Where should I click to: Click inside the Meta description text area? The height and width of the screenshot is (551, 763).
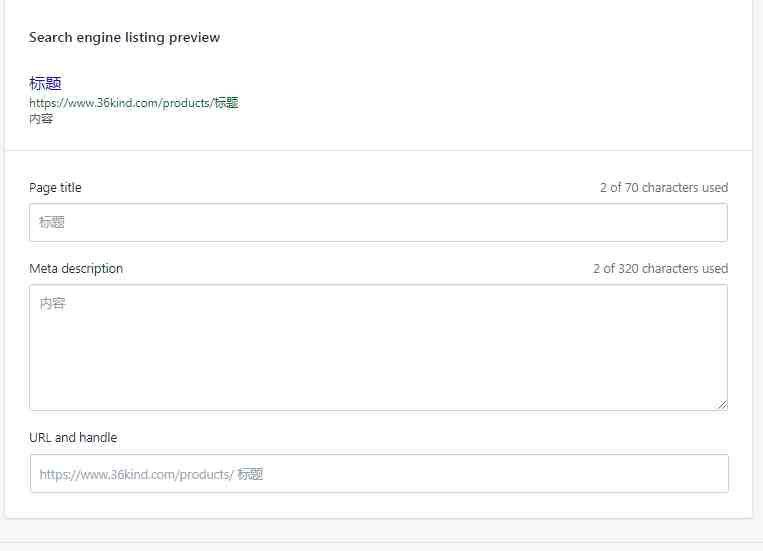[378, 348]
